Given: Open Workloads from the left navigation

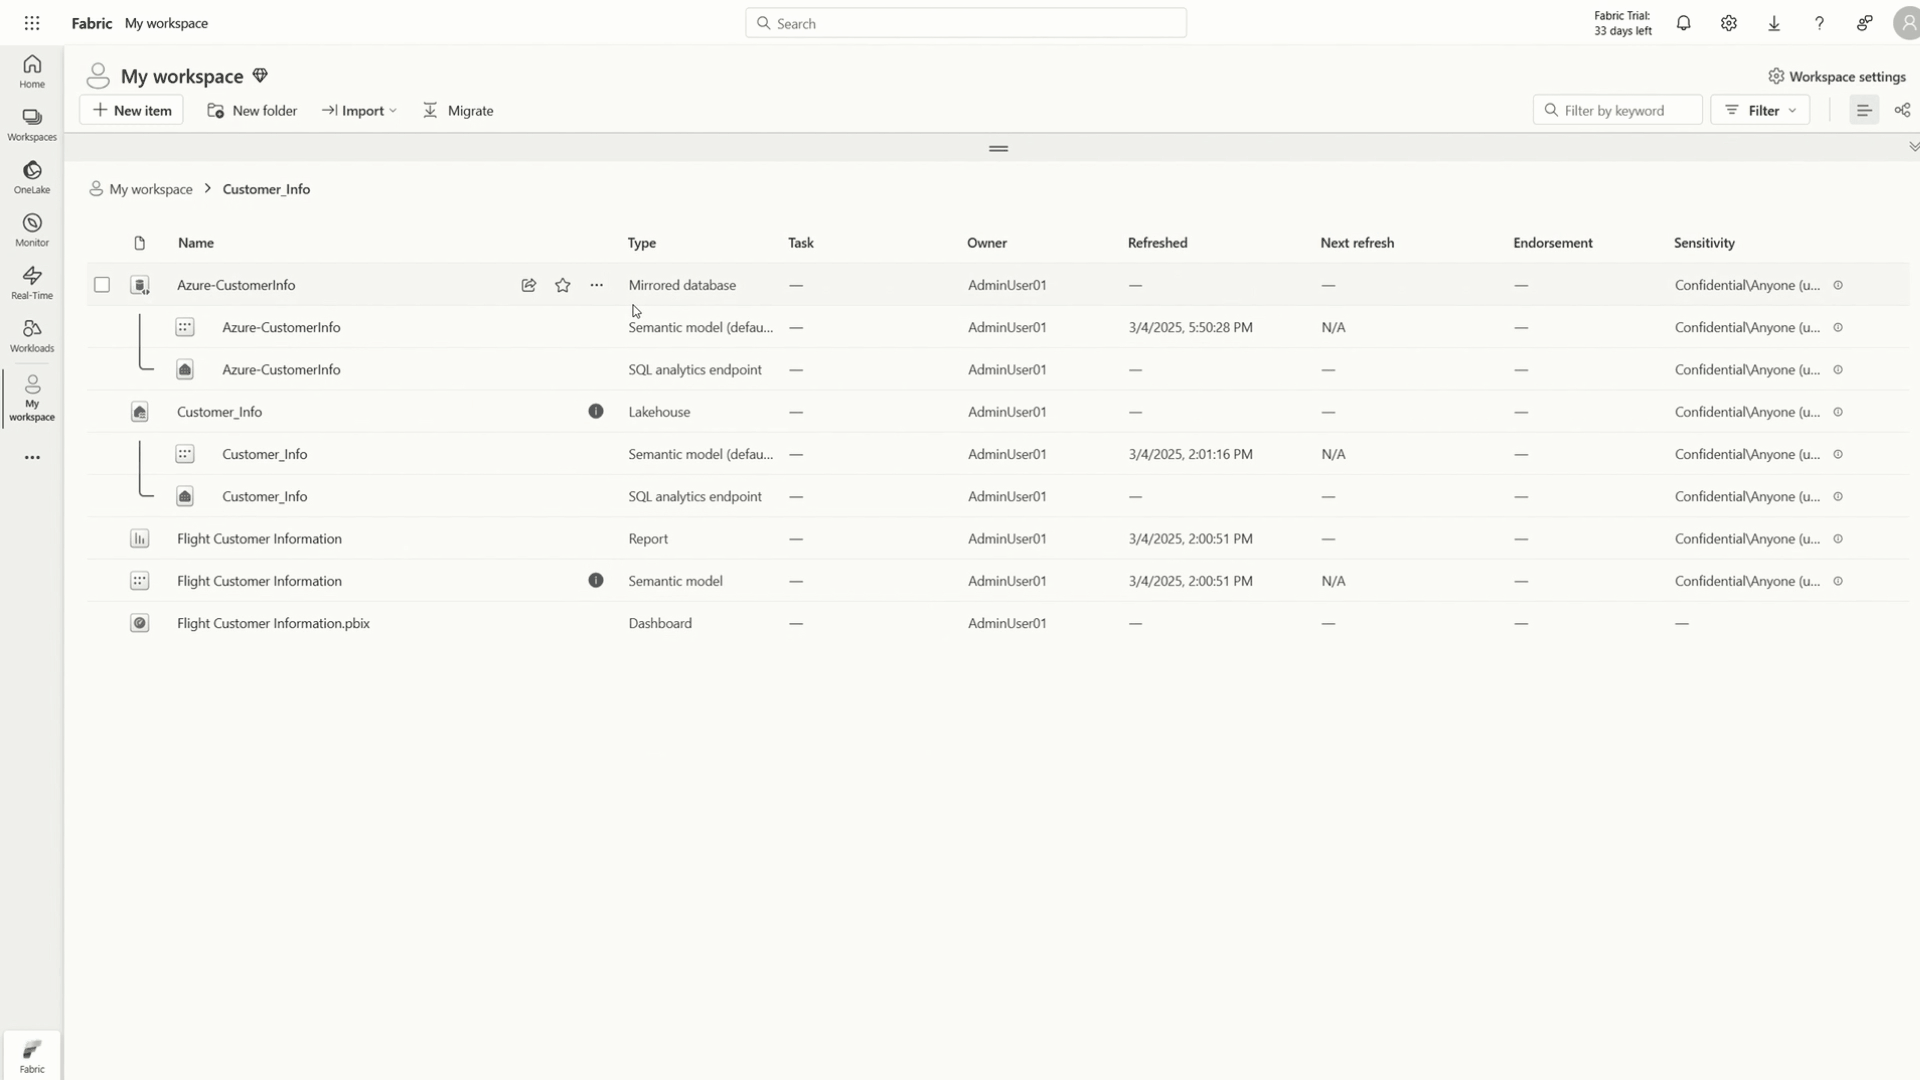Looking at the screenshot, I should pyautogui.click(x=32, y=335).
